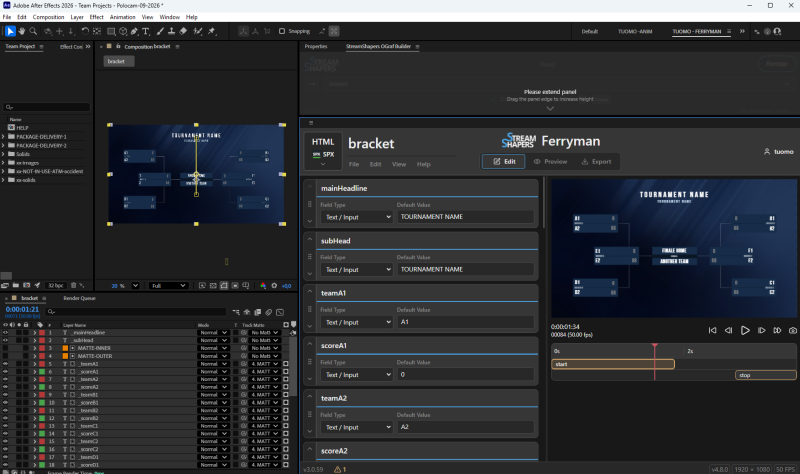This screenshot has width=800, height=474.
Task: Select the Brush tool
Action: (160, 31)
